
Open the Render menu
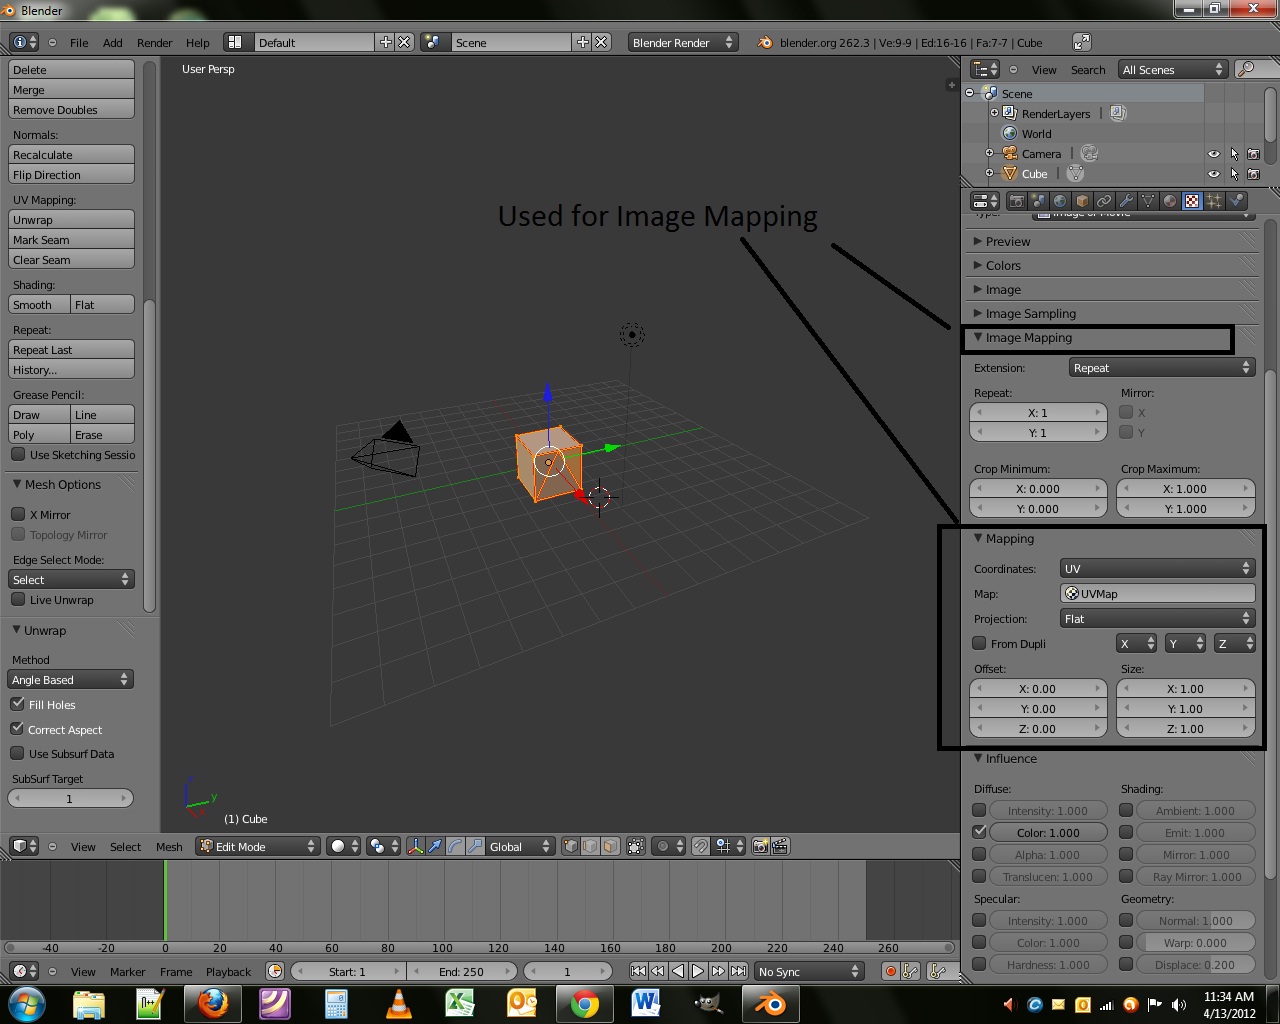[154, 42]
